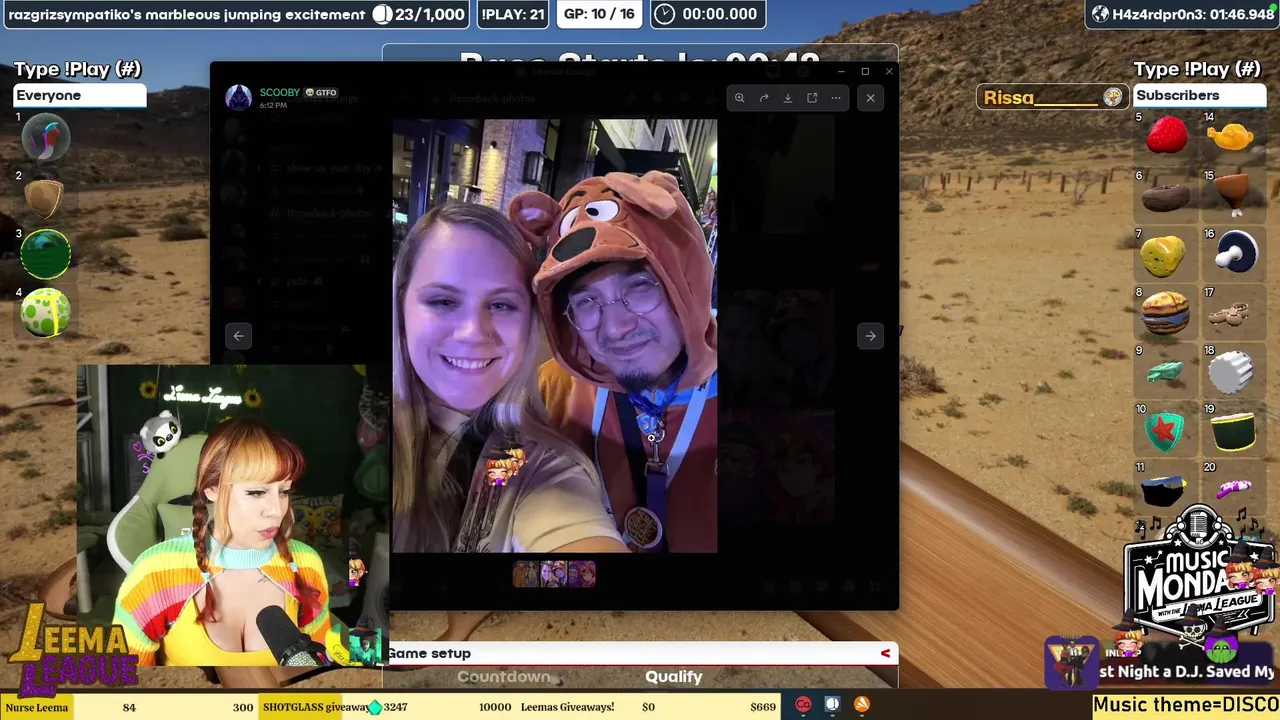Pick marble slot 3 green globe

pos(46,254)
